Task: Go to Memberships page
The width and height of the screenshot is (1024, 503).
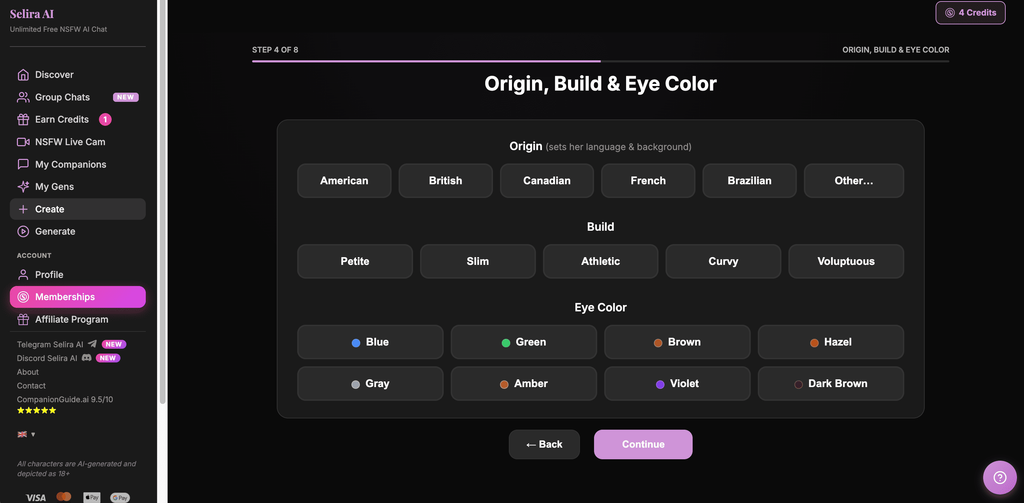Action: [78, 297]
